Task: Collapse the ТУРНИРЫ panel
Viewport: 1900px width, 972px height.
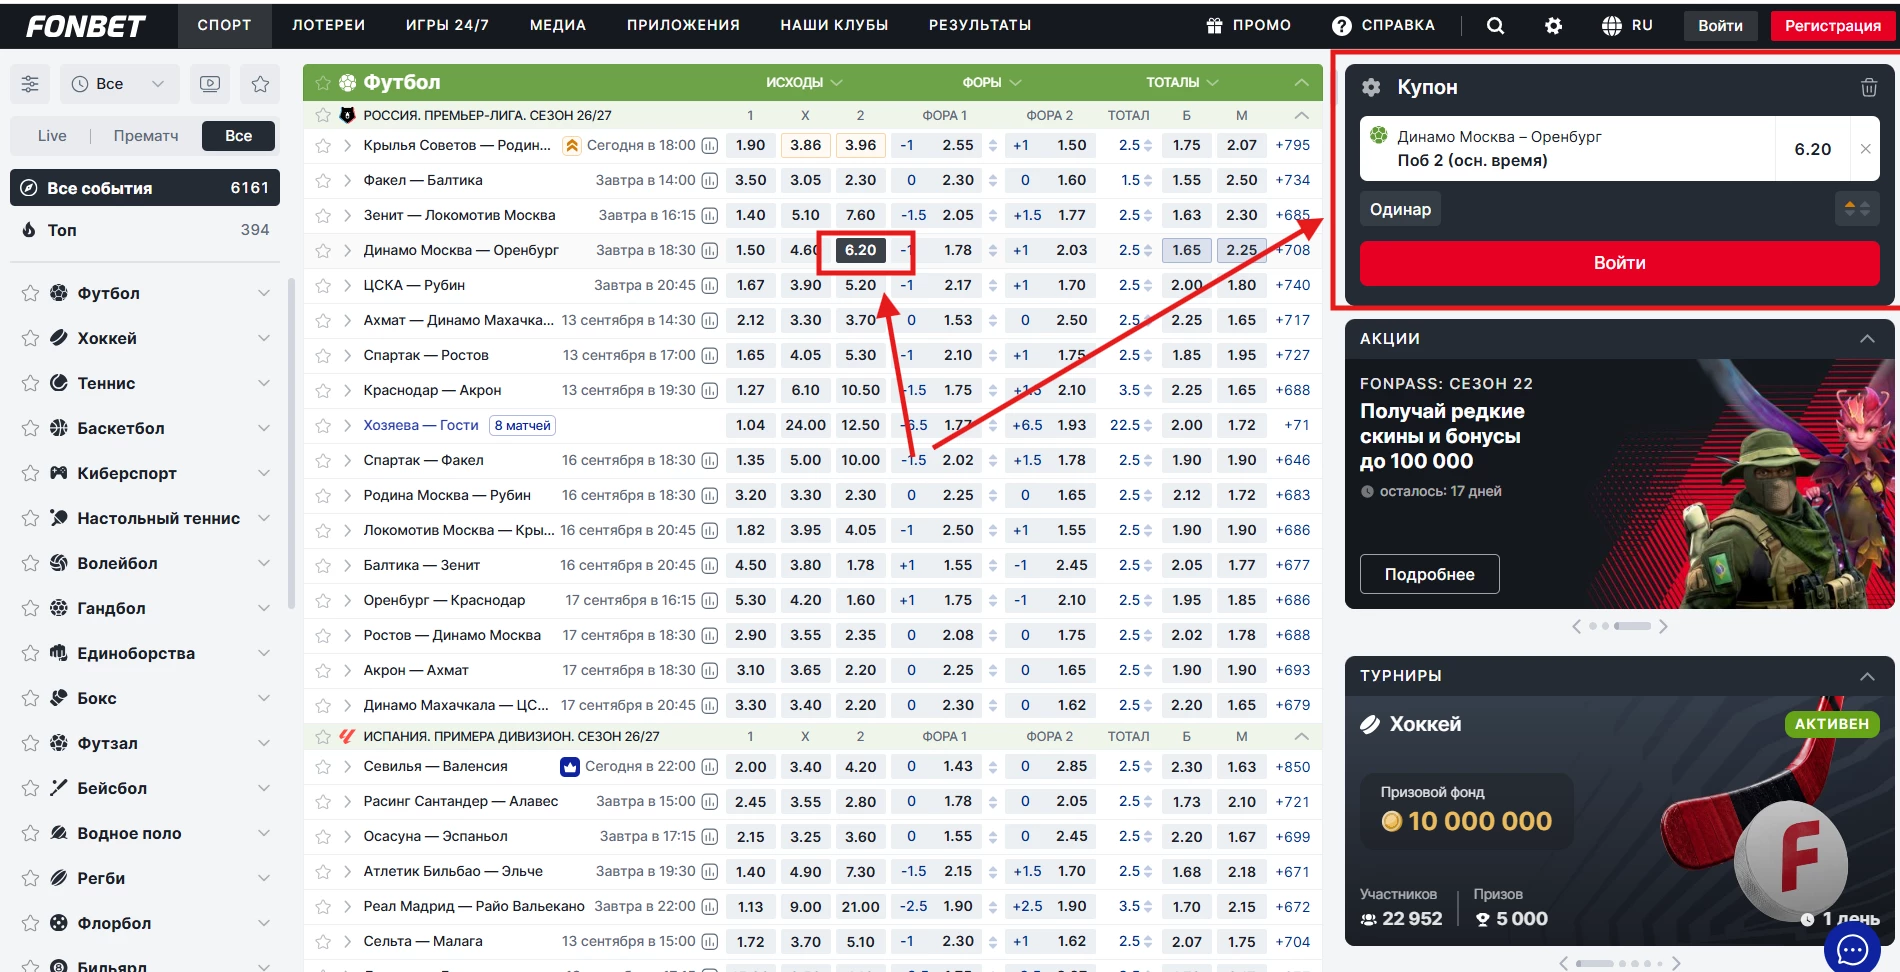Action: point(1867,676)
